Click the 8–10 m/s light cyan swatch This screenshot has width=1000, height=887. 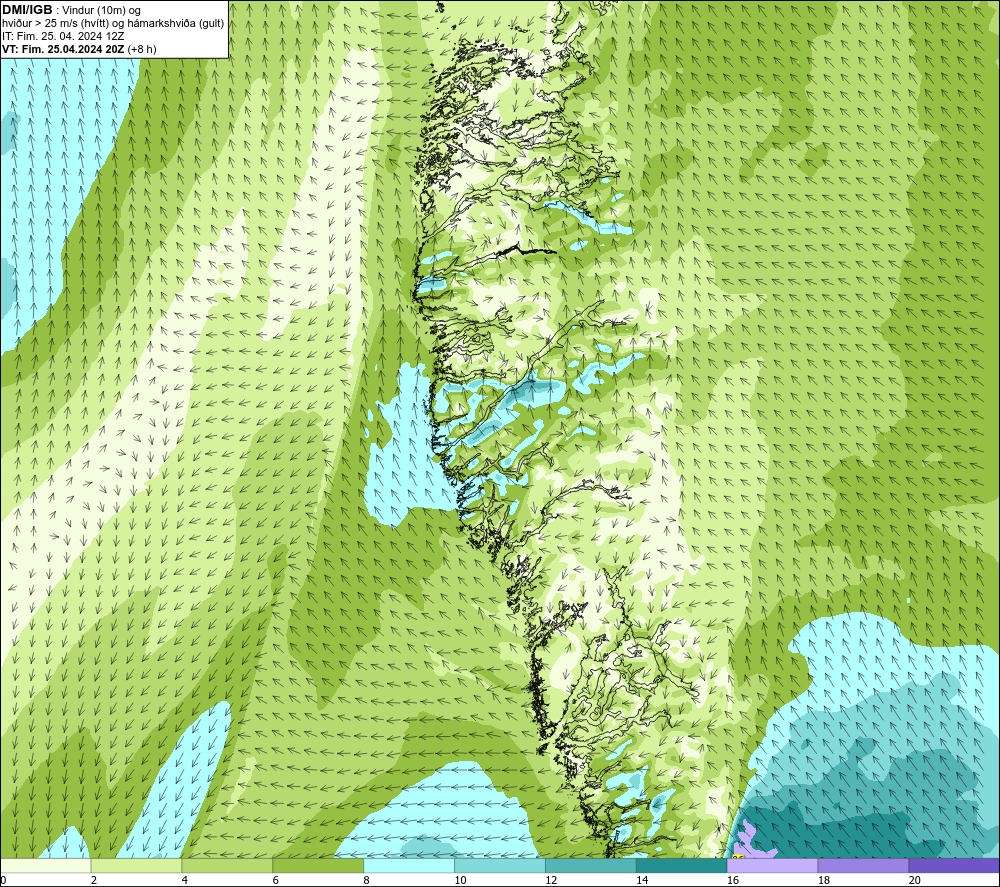pyautogui.click(x=409, y=865)
